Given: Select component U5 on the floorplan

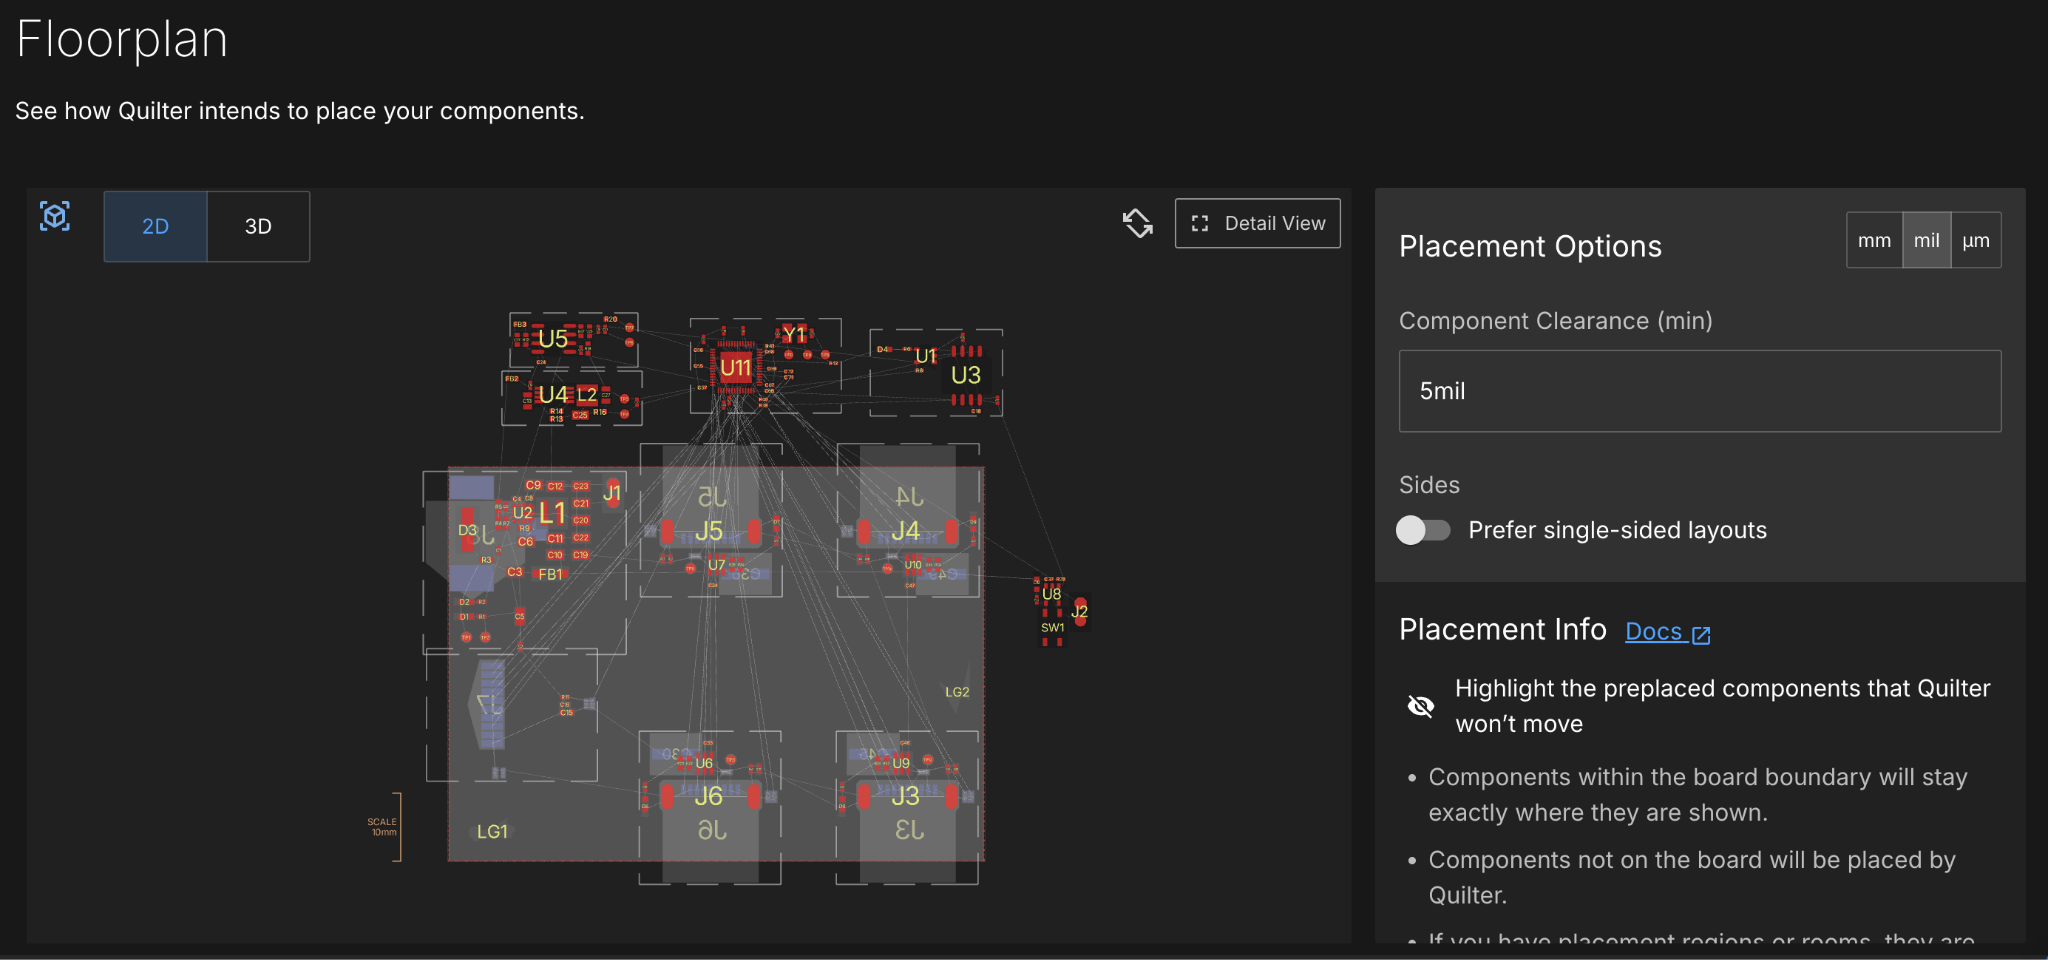Looking at the screenshot, I should [x=553, y=339].
